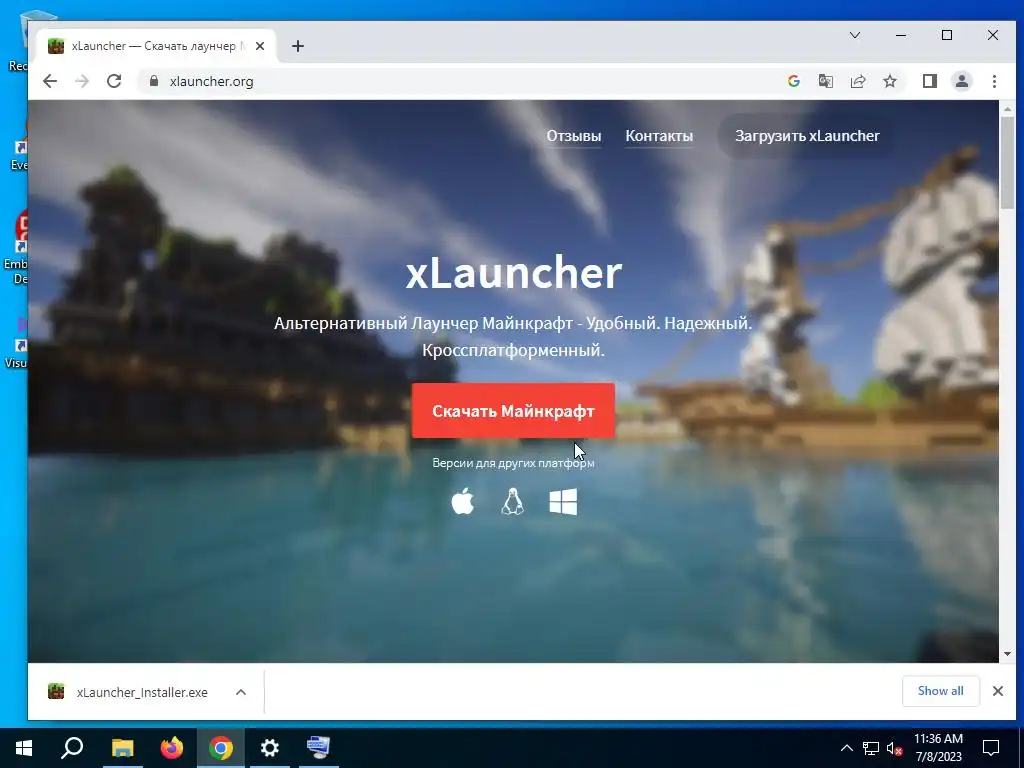This screenshot has width=1024, height=768.
Task: Click the xLauncher heading text
Action: pyautogui.click(x=513, y=272)
